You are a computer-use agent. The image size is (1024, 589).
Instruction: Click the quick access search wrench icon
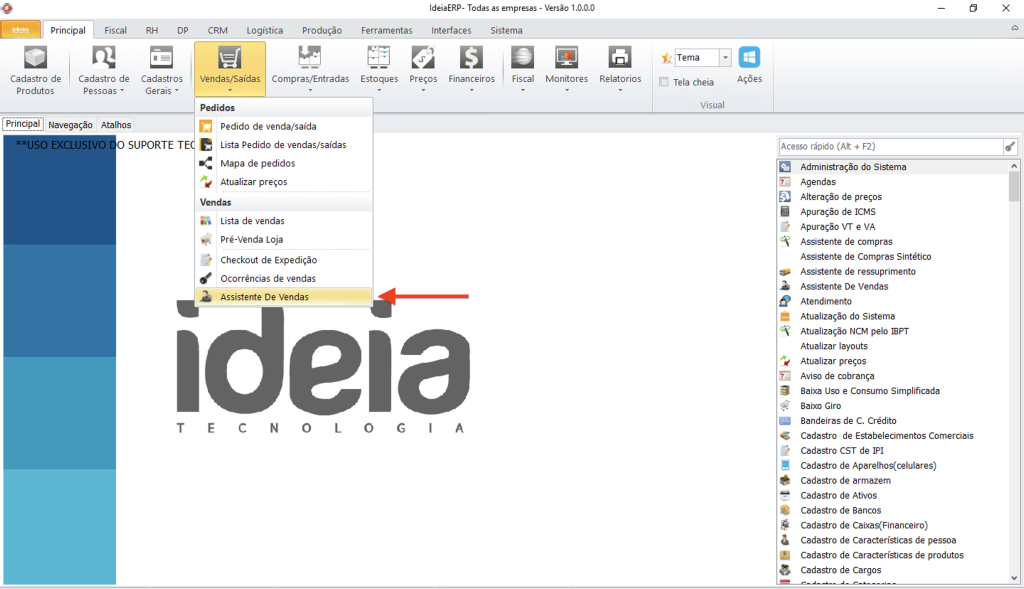tap(1010, 147)
